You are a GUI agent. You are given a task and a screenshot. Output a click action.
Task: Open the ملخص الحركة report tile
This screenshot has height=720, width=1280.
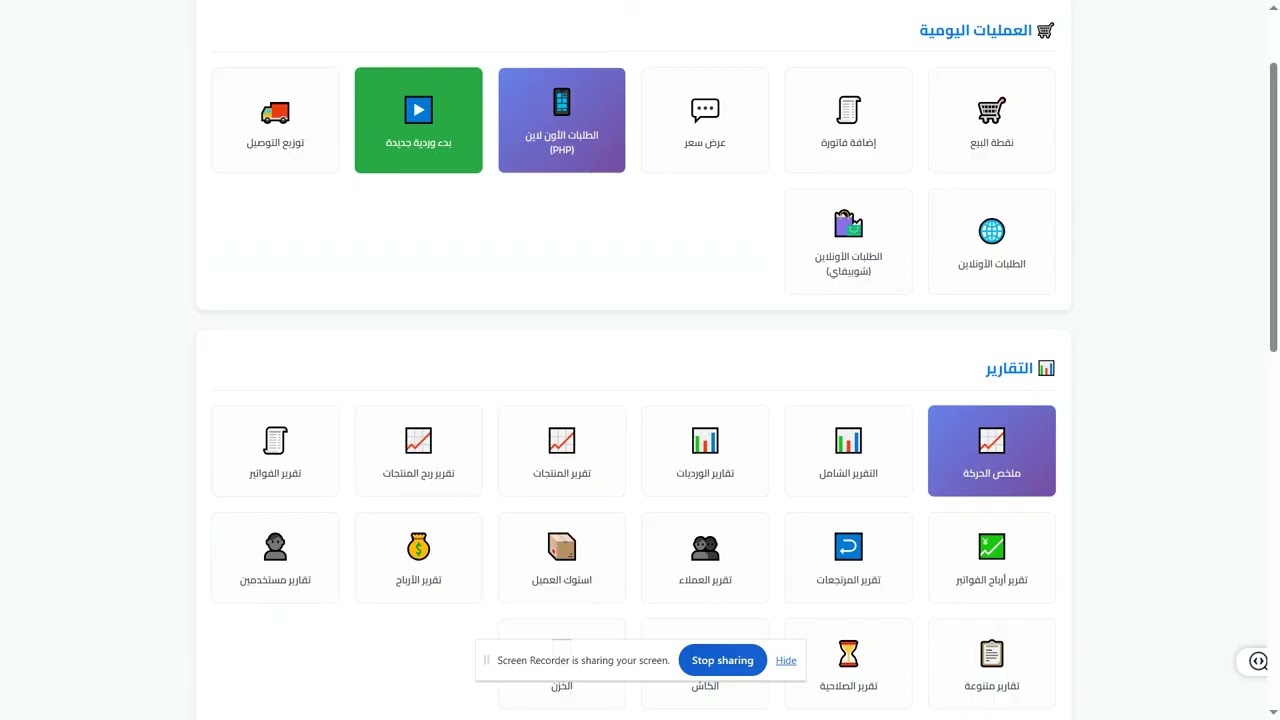[992, 451]
